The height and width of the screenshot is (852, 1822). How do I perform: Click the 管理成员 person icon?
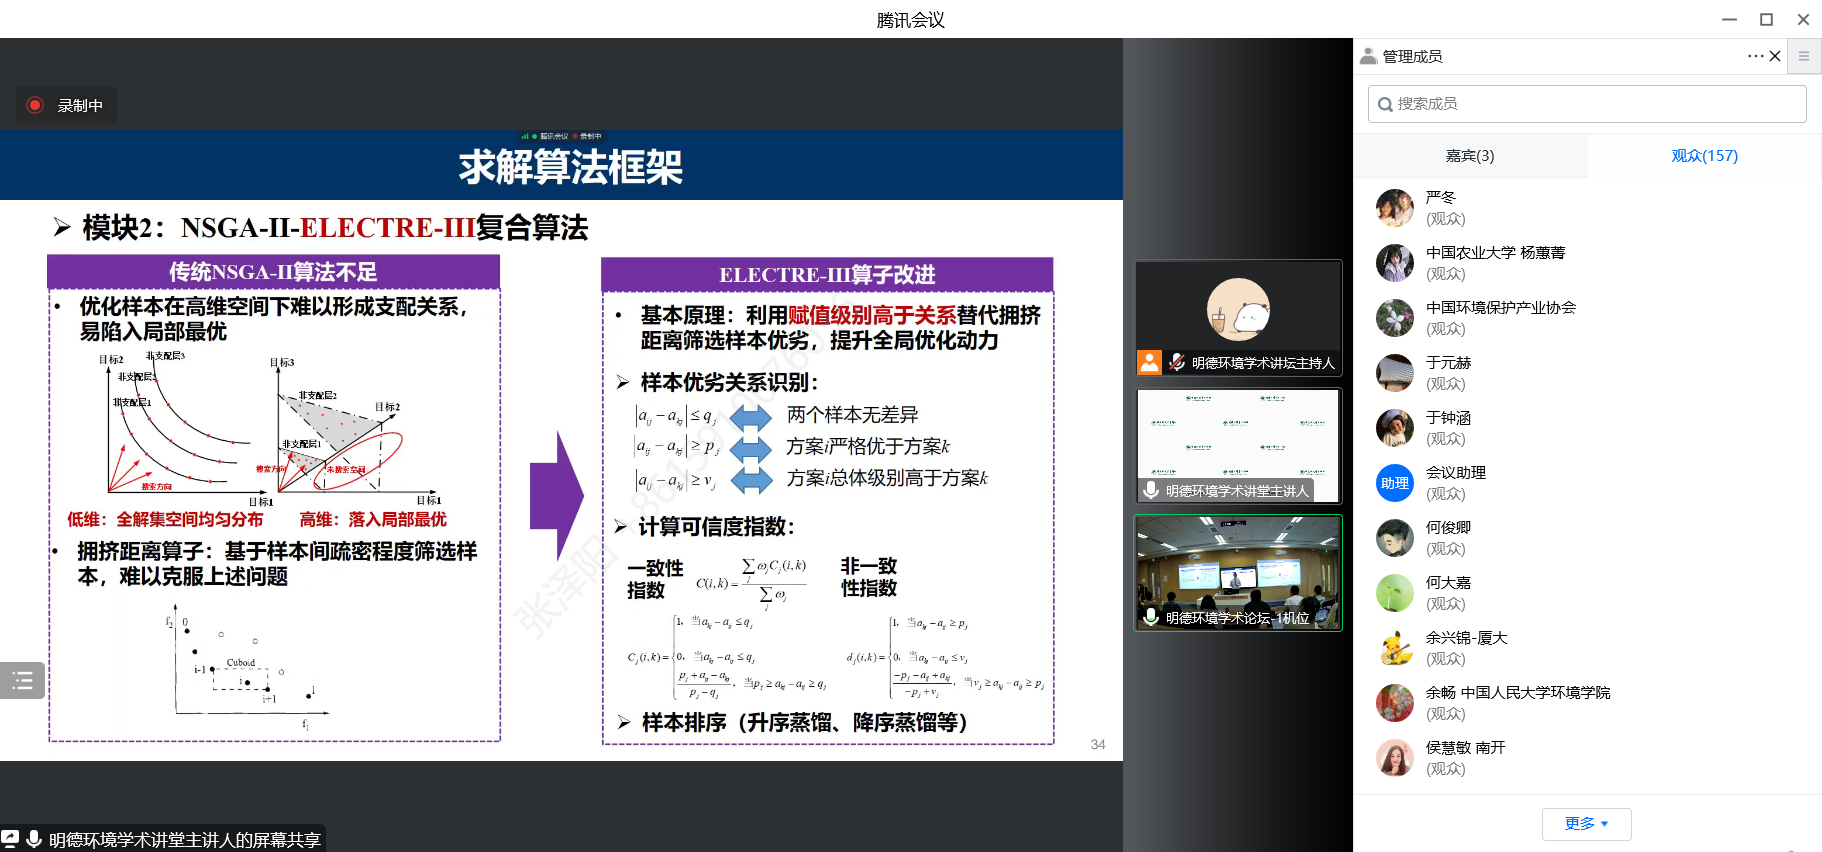pos(1368,56)
